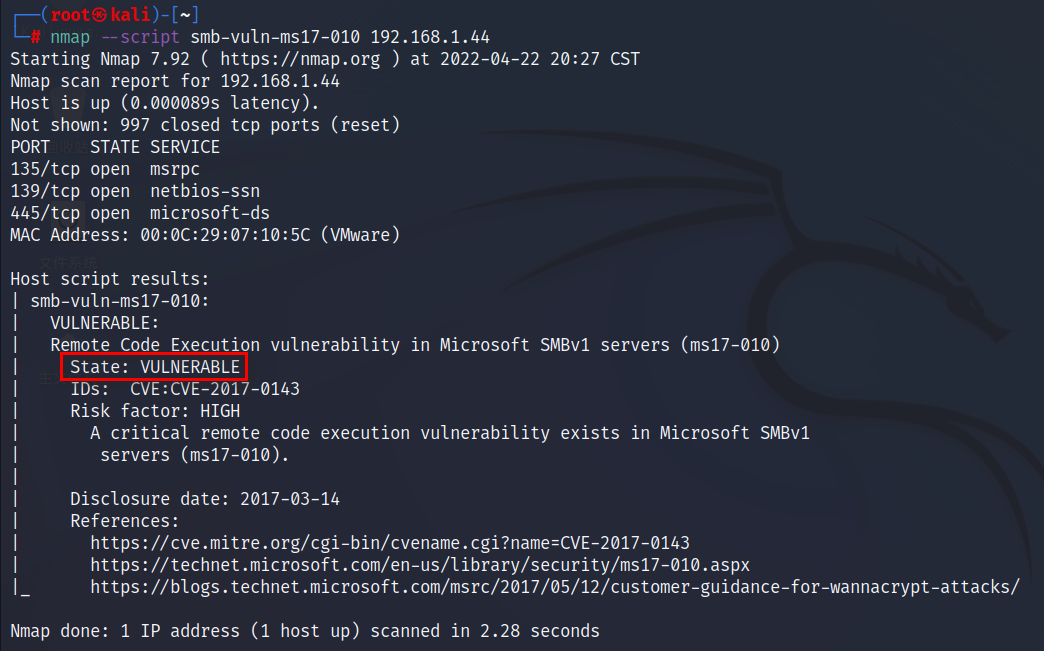Open the technet.microsoft.com ms17-010.aspx link
1044x651 pixels.
coord(419,565)
